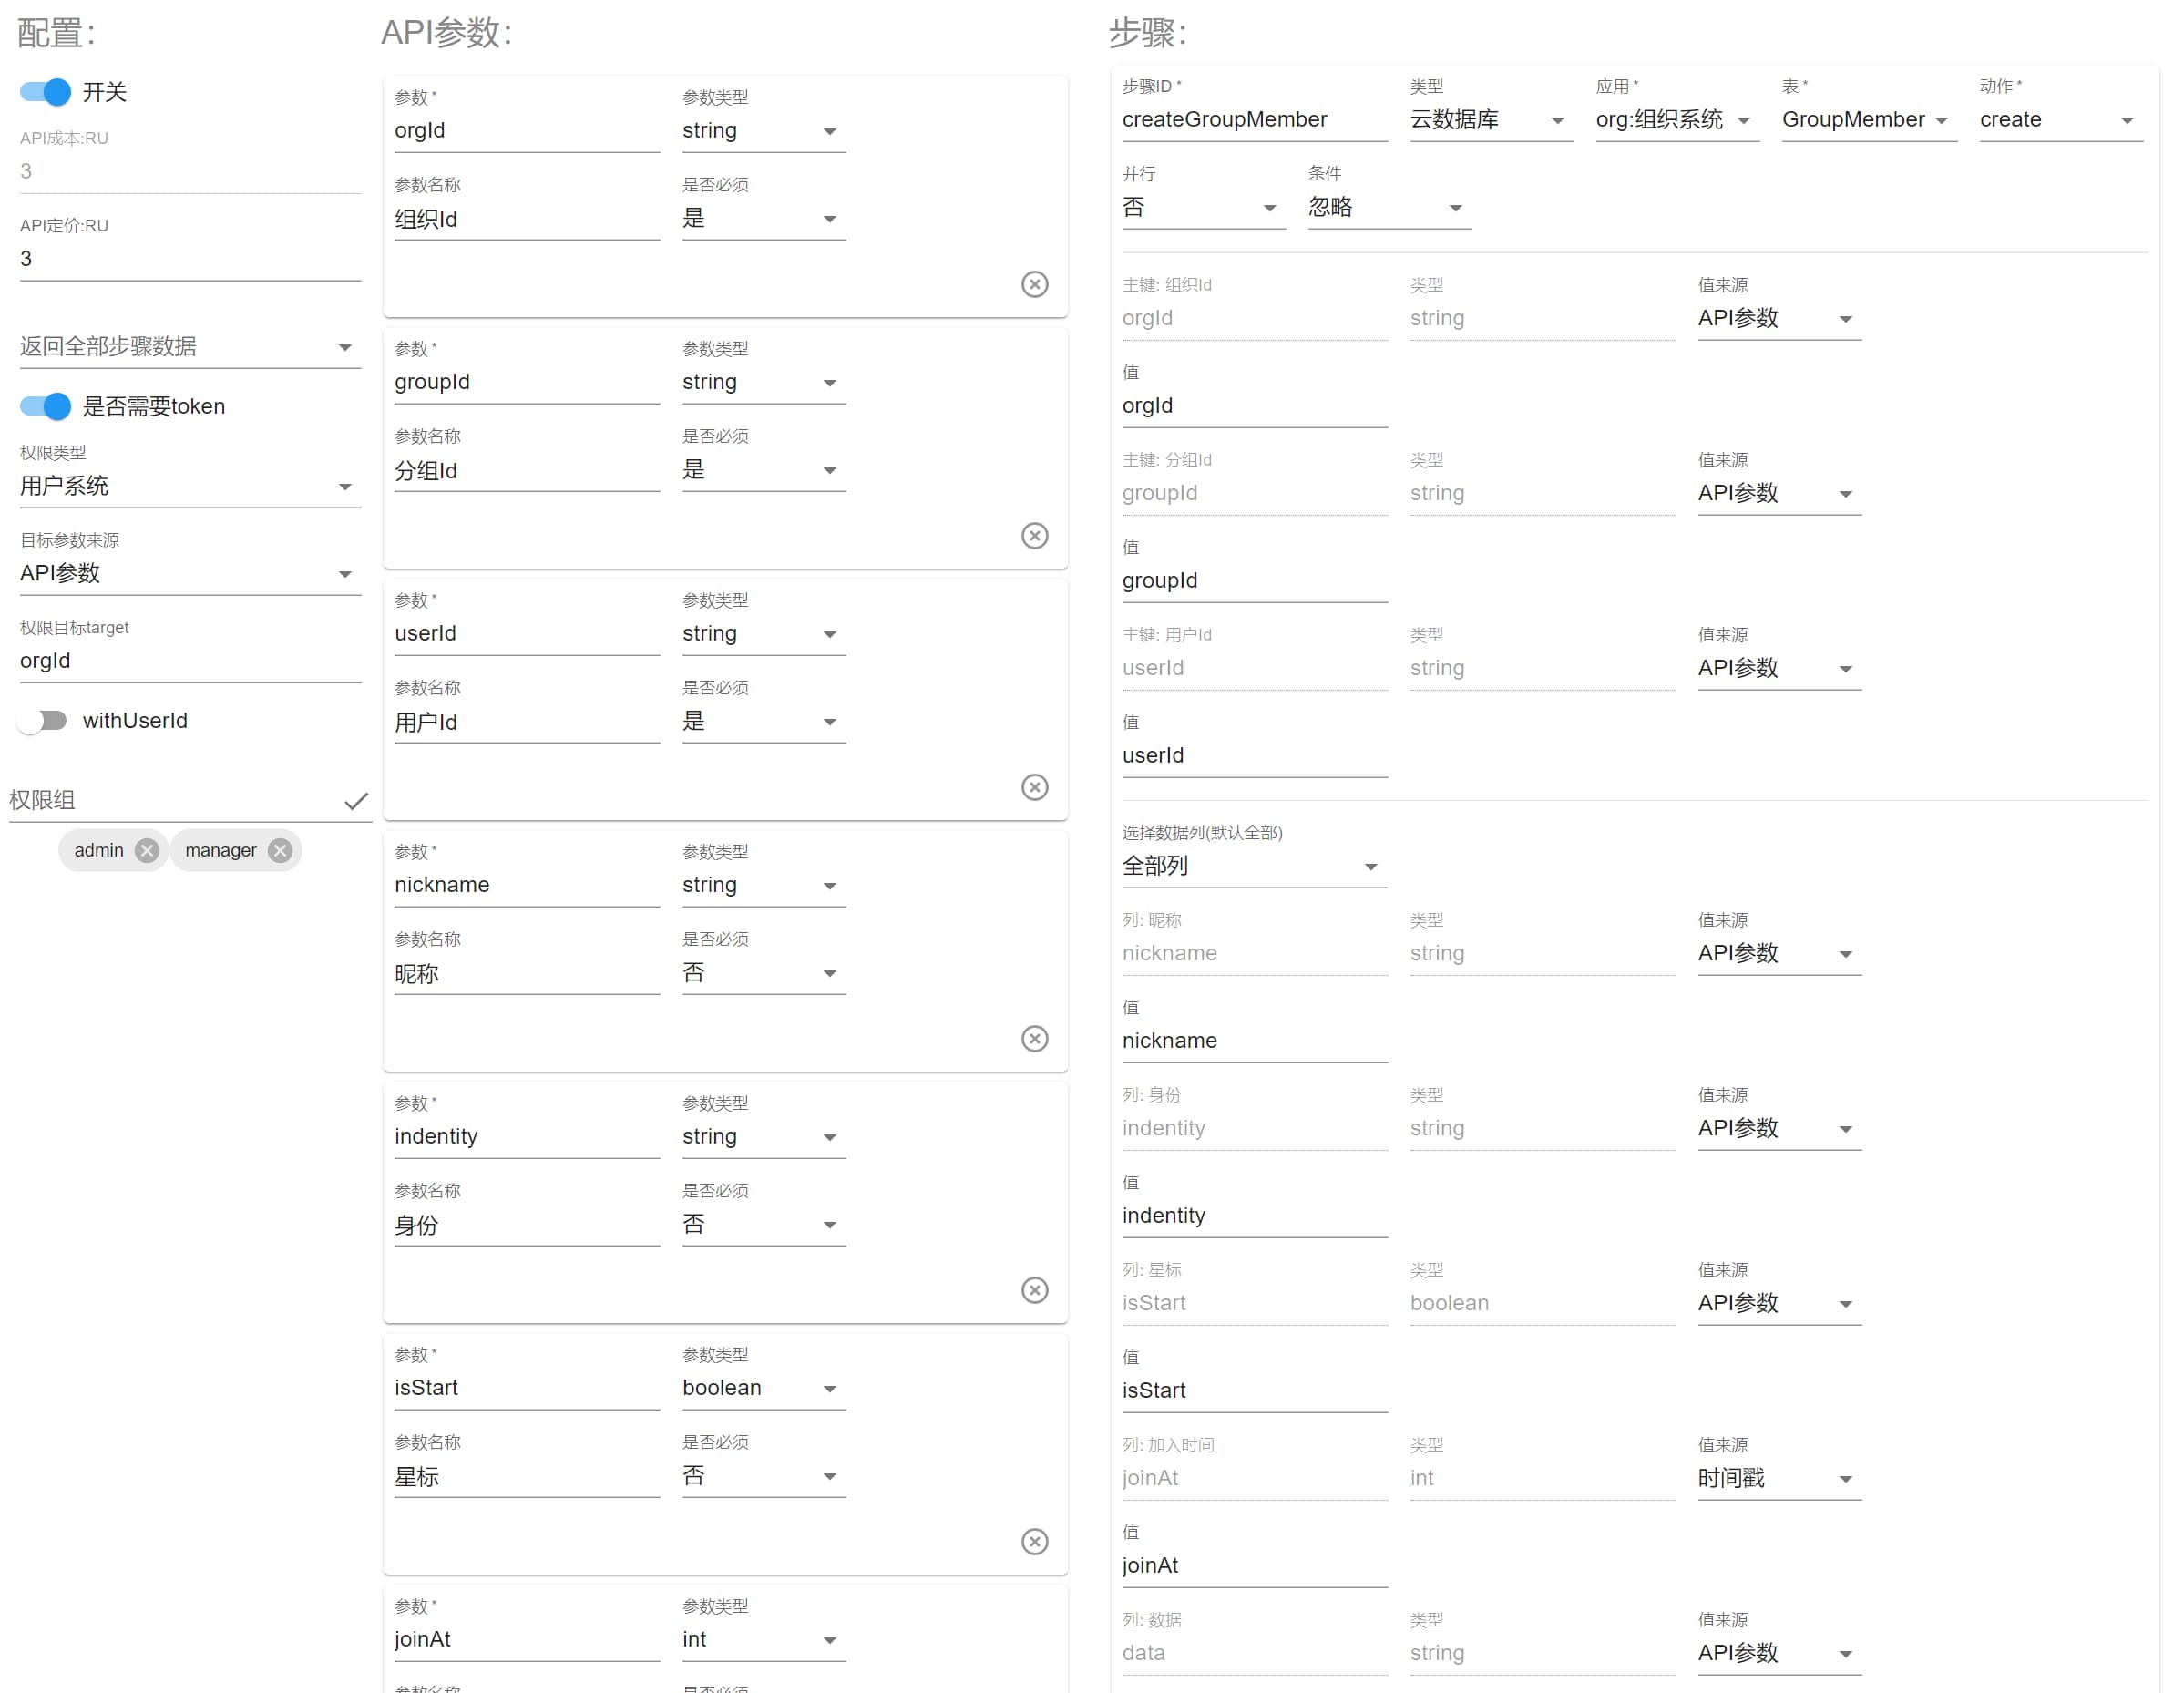
Task: Remove the orgId parameter card
Action: [1034, 284]
